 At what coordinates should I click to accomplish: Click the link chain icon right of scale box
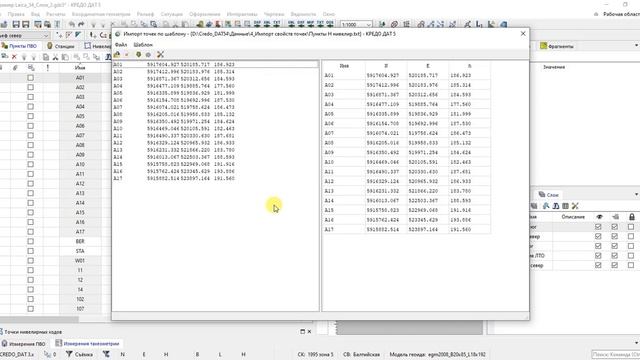pos(394,24)
